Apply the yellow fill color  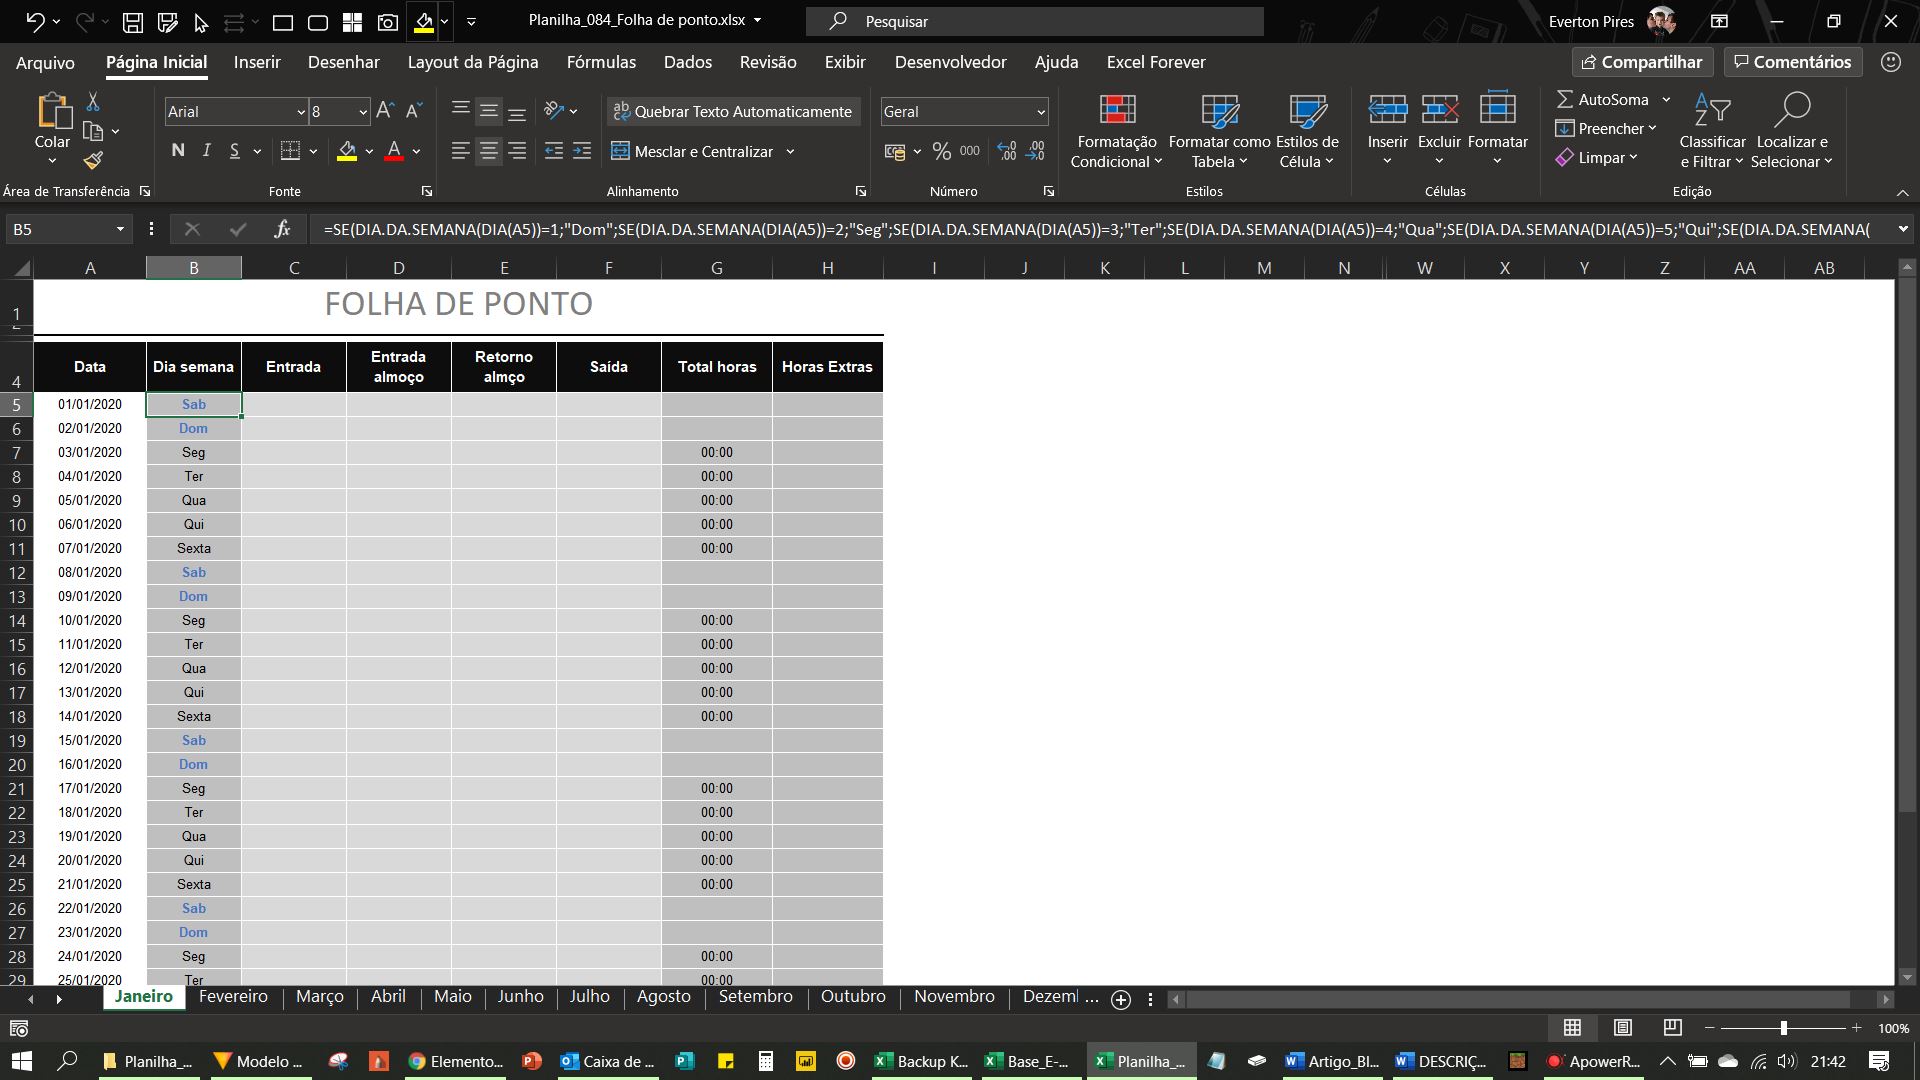click(347, 151)
